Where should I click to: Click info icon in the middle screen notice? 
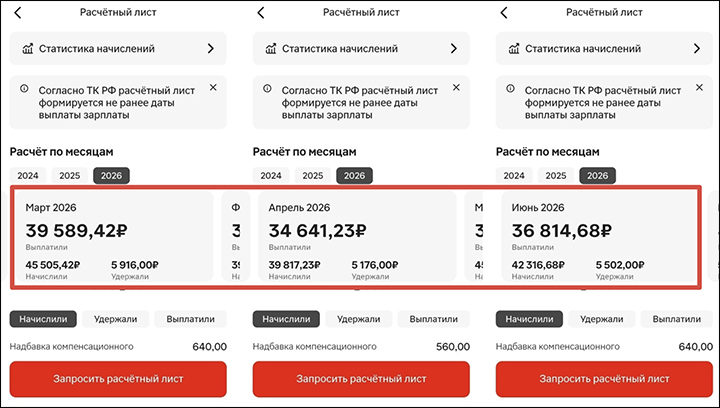(267, 89)
